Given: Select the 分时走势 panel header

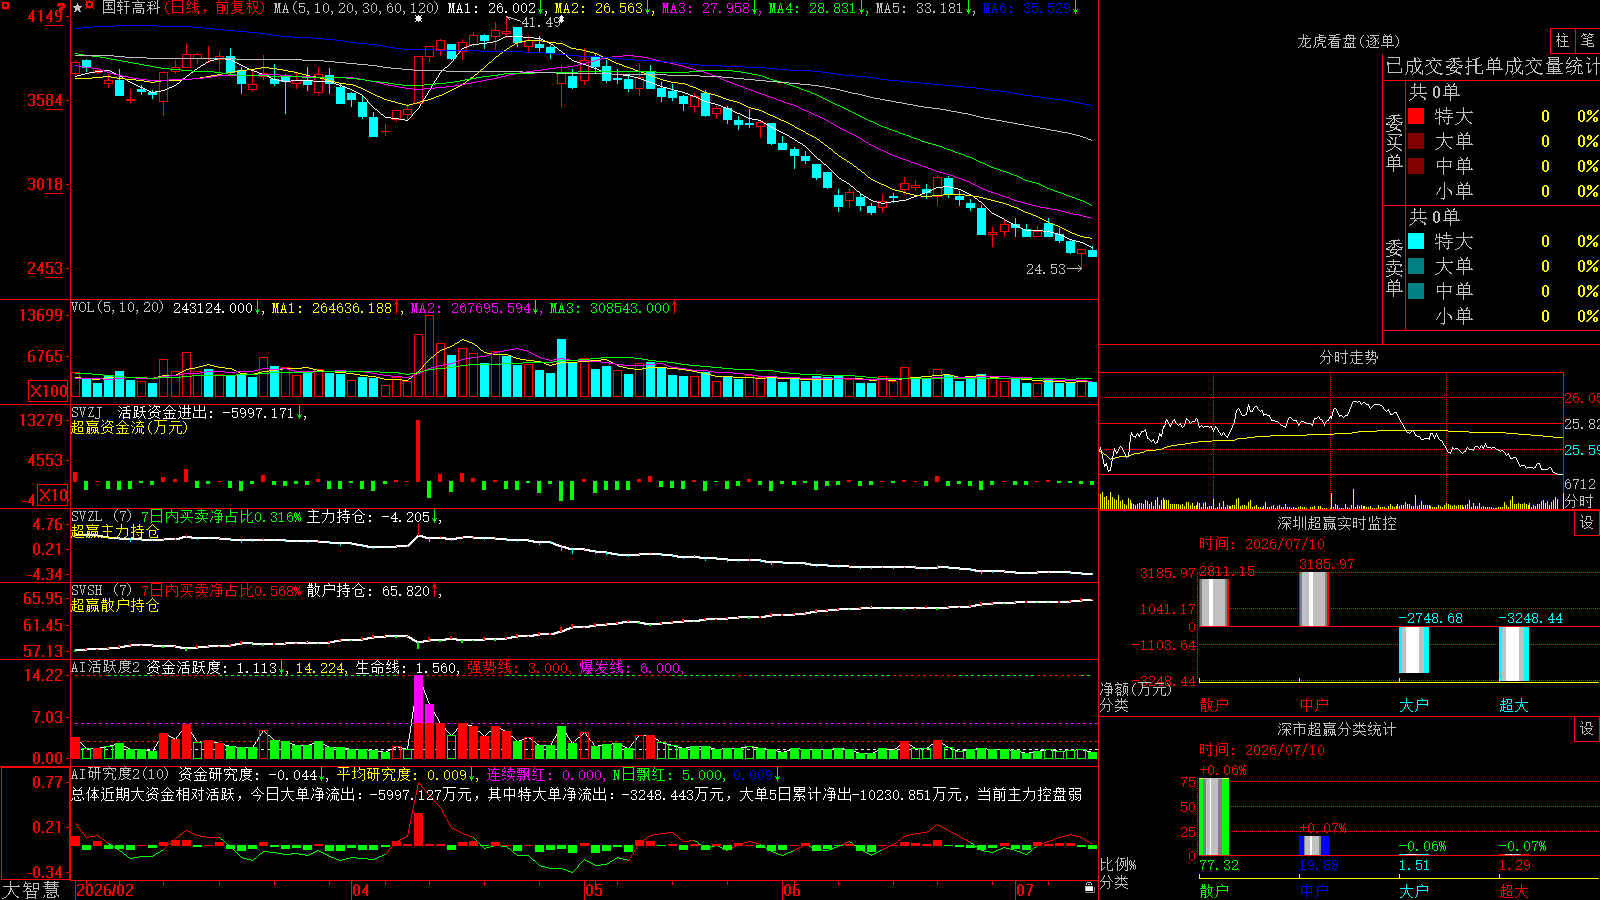Looking at the screenshot, I should point(1348,357).
